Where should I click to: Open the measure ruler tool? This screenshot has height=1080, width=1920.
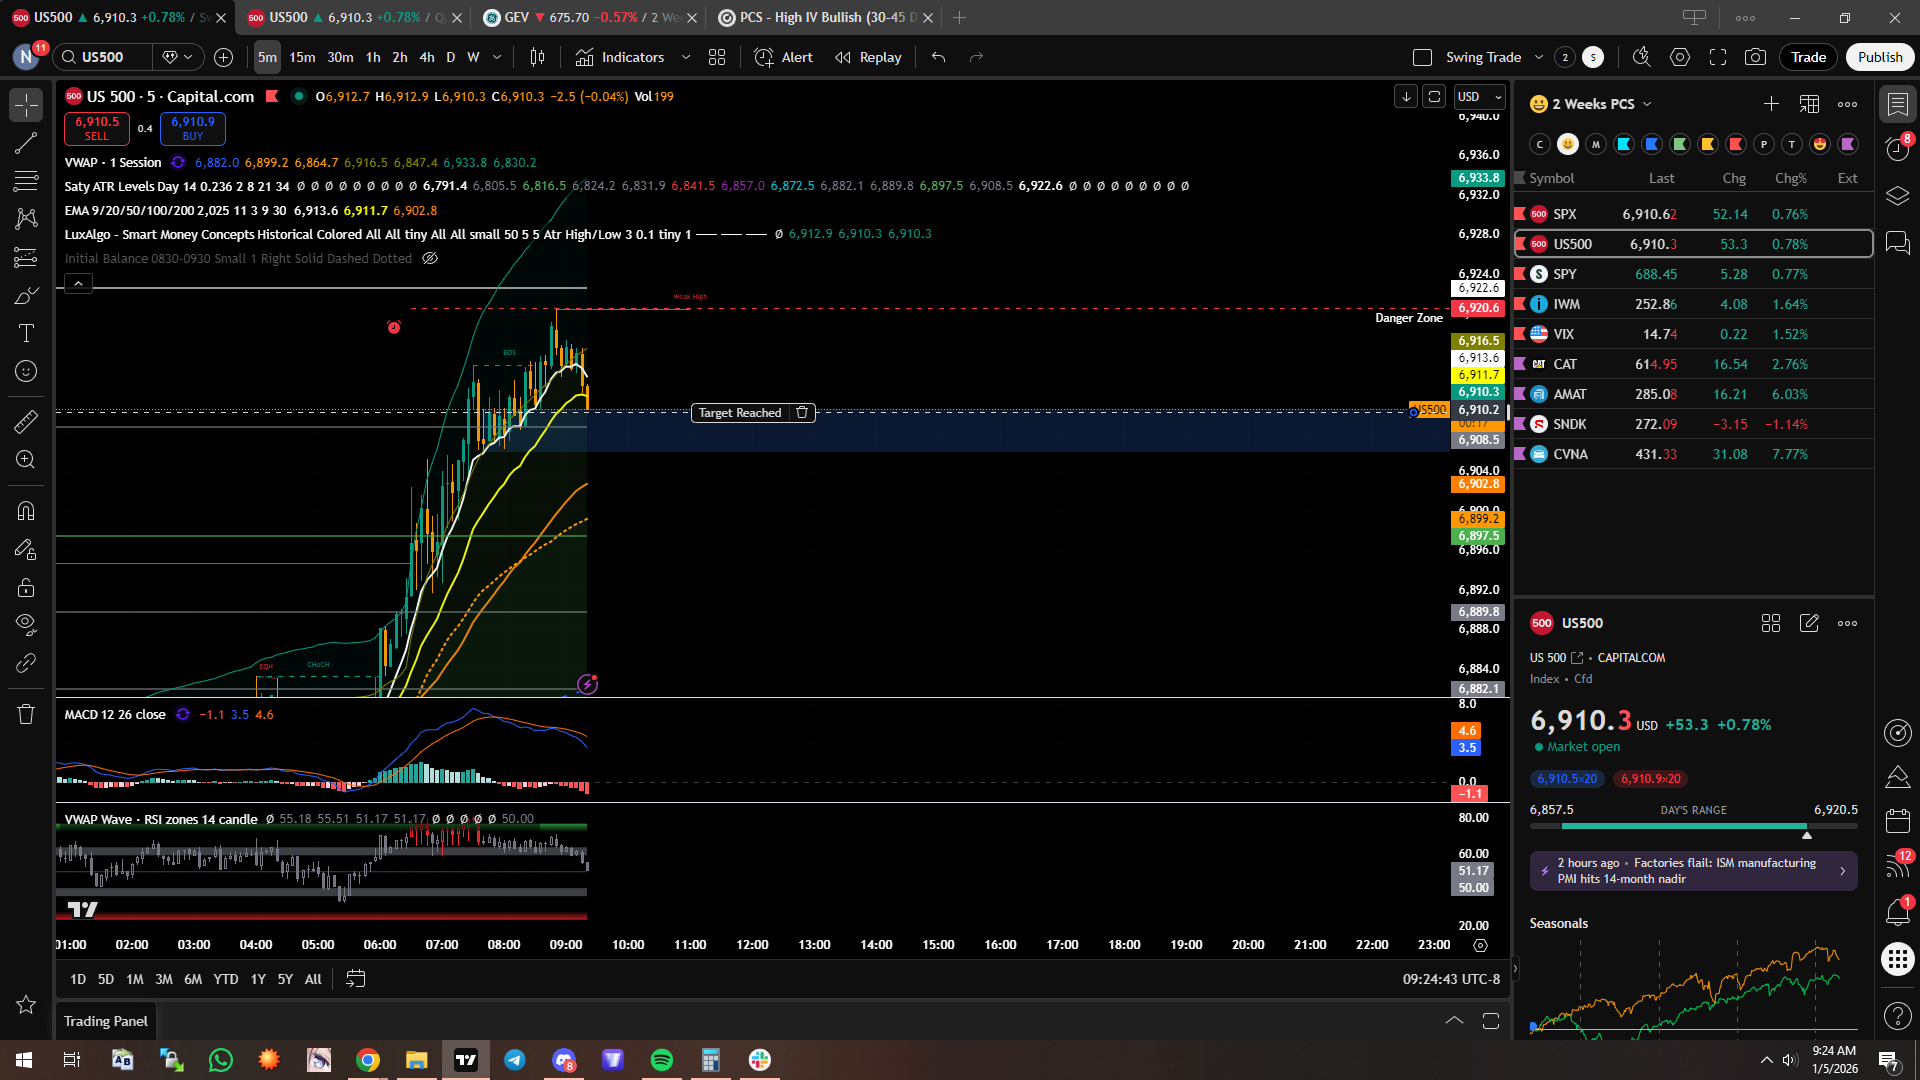(26, 422)
